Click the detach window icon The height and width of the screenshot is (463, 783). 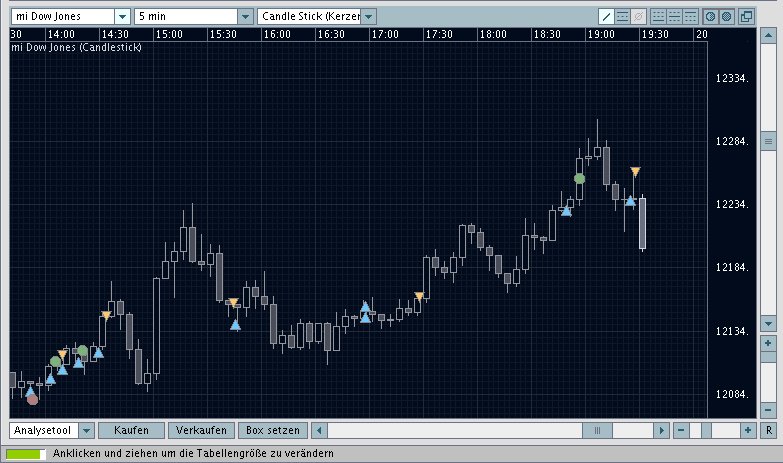click(x=747, y=16)
